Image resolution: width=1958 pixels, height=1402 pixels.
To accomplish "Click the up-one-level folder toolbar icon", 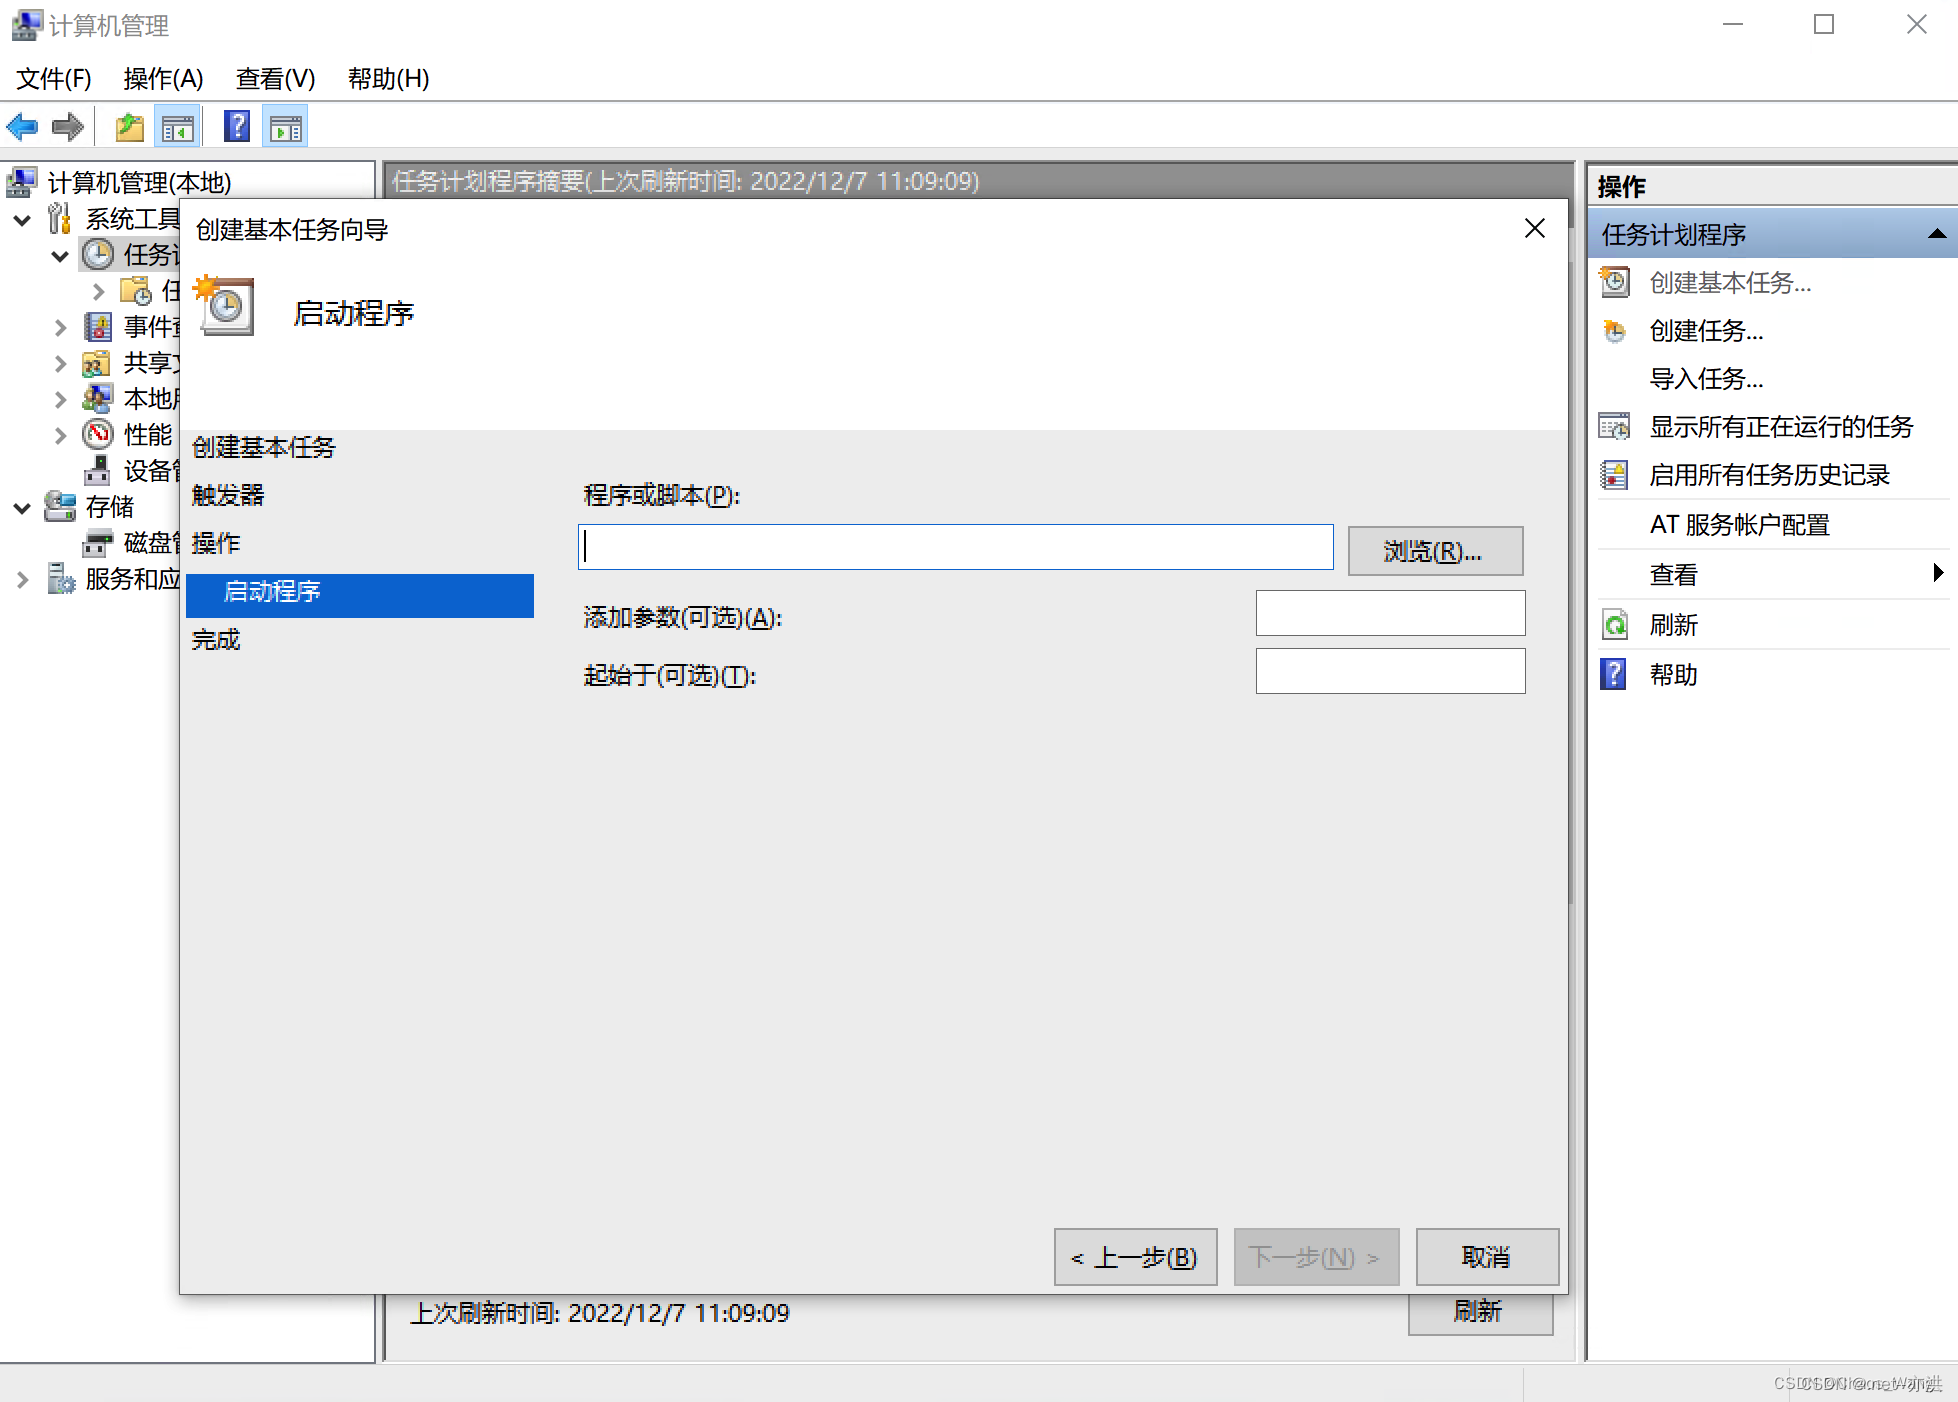I will pyautogui.click(x=130, y=127).
